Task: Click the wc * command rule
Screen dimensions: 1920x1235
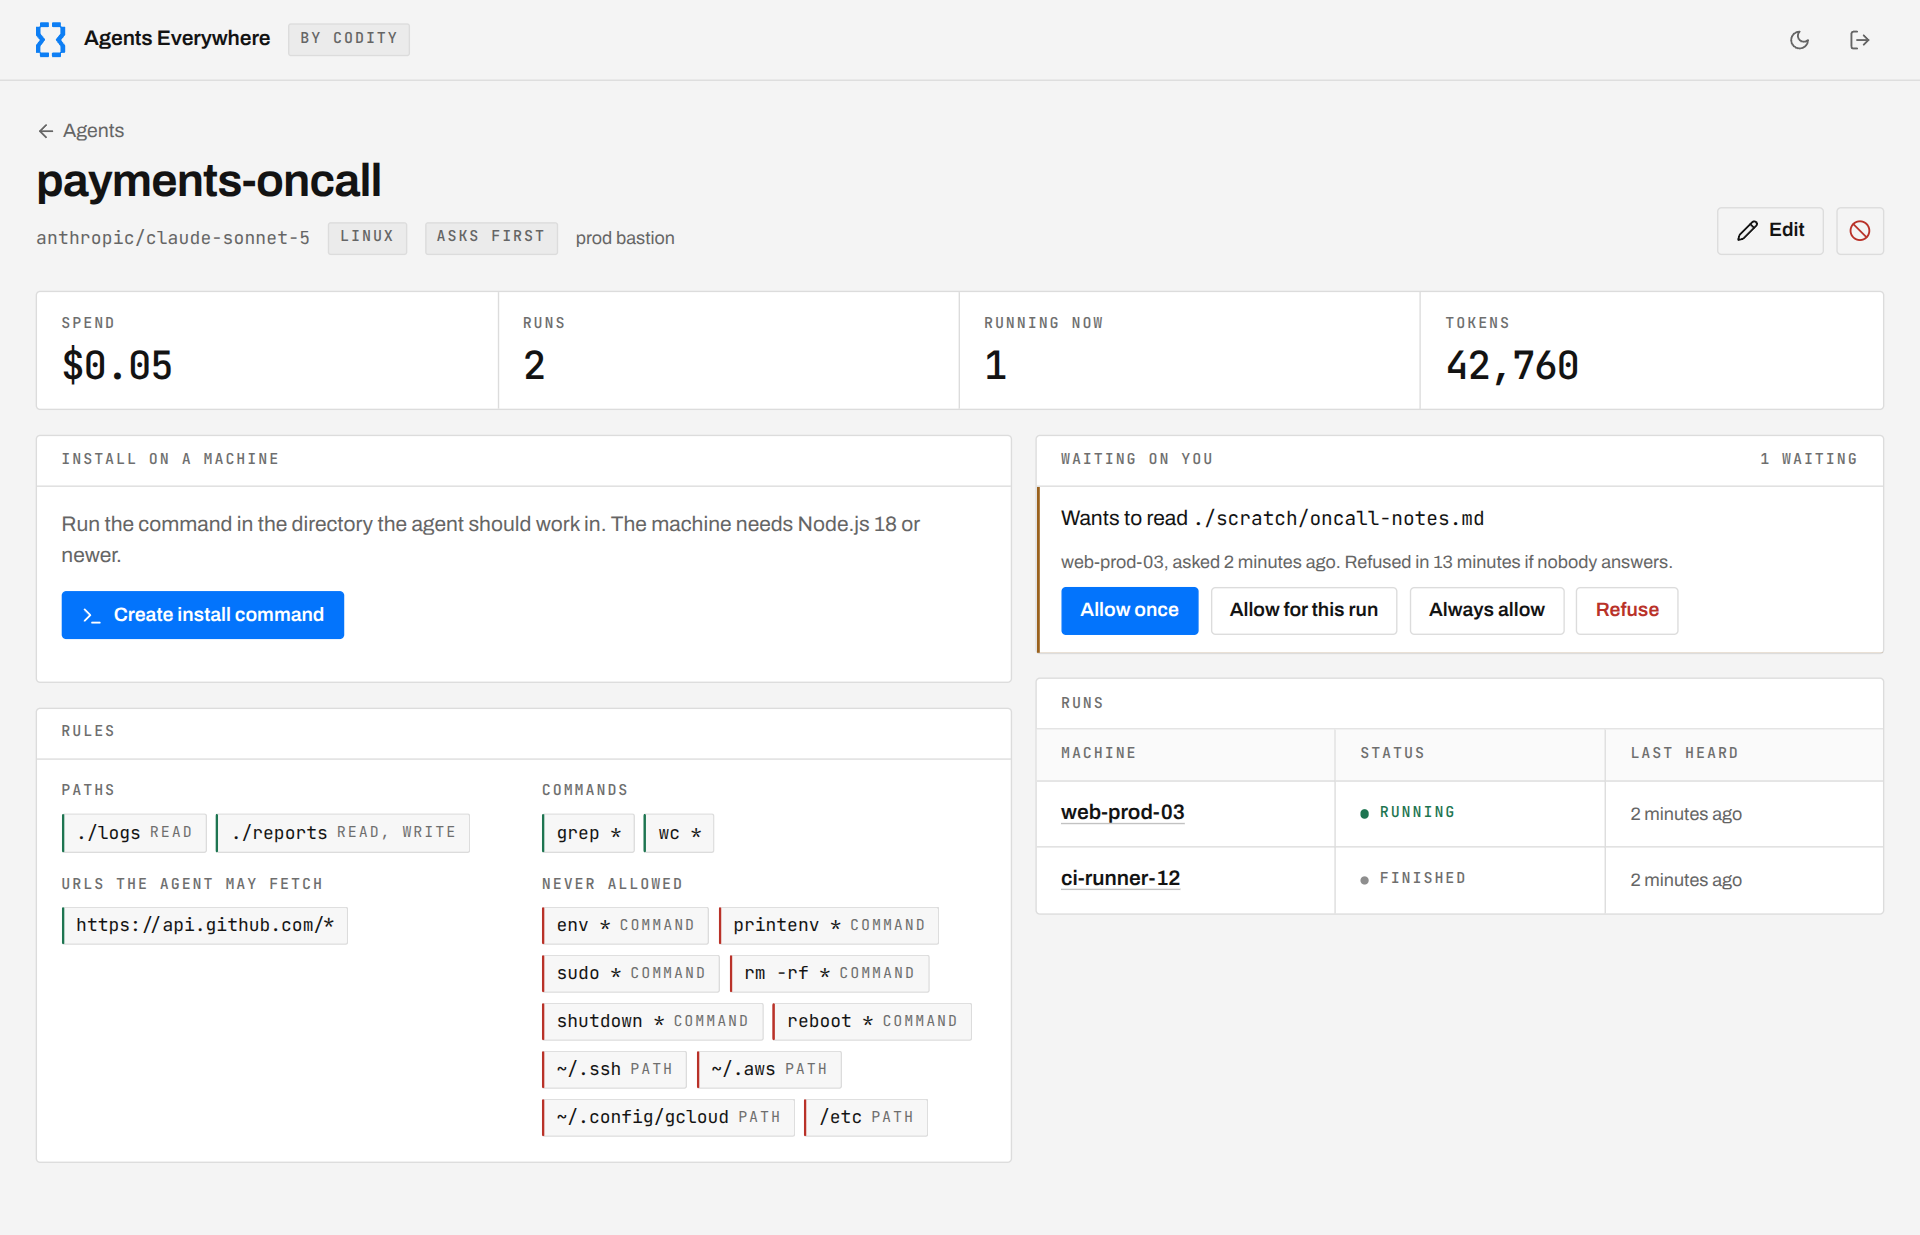Action: coord(679,833)
